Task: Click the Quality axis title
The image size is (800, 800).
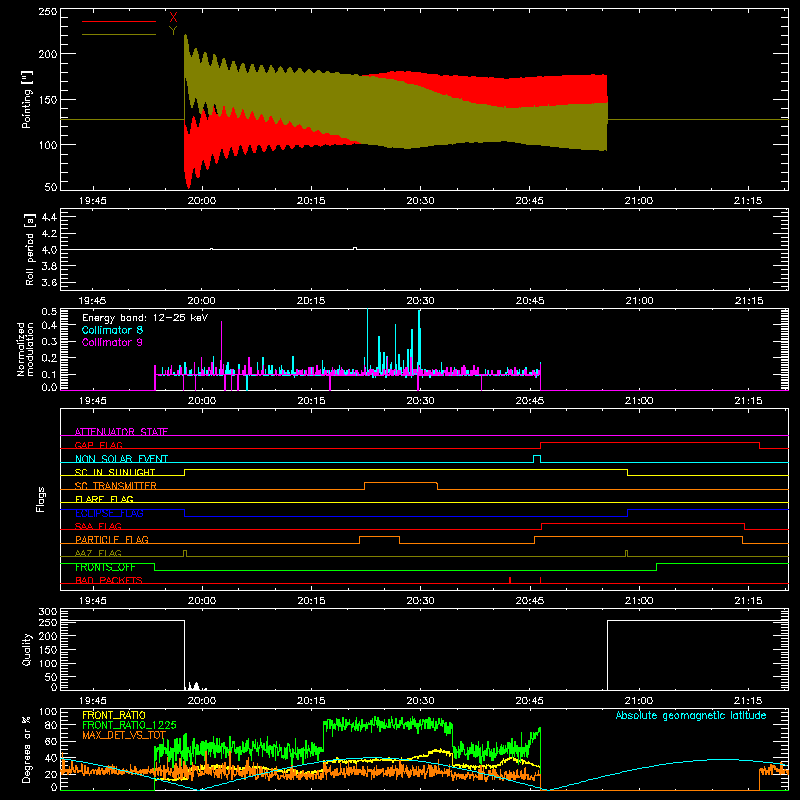Action: [27, 649]
